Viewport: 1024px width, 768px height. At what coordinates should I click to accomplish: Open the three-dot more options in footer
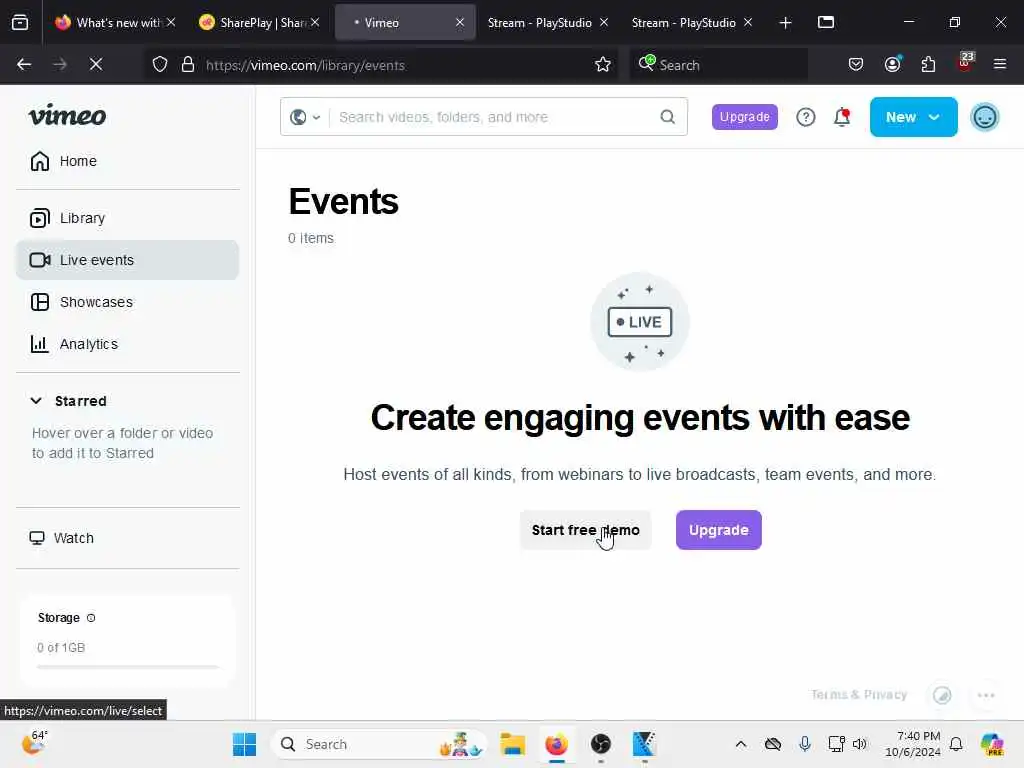point(986,696)
